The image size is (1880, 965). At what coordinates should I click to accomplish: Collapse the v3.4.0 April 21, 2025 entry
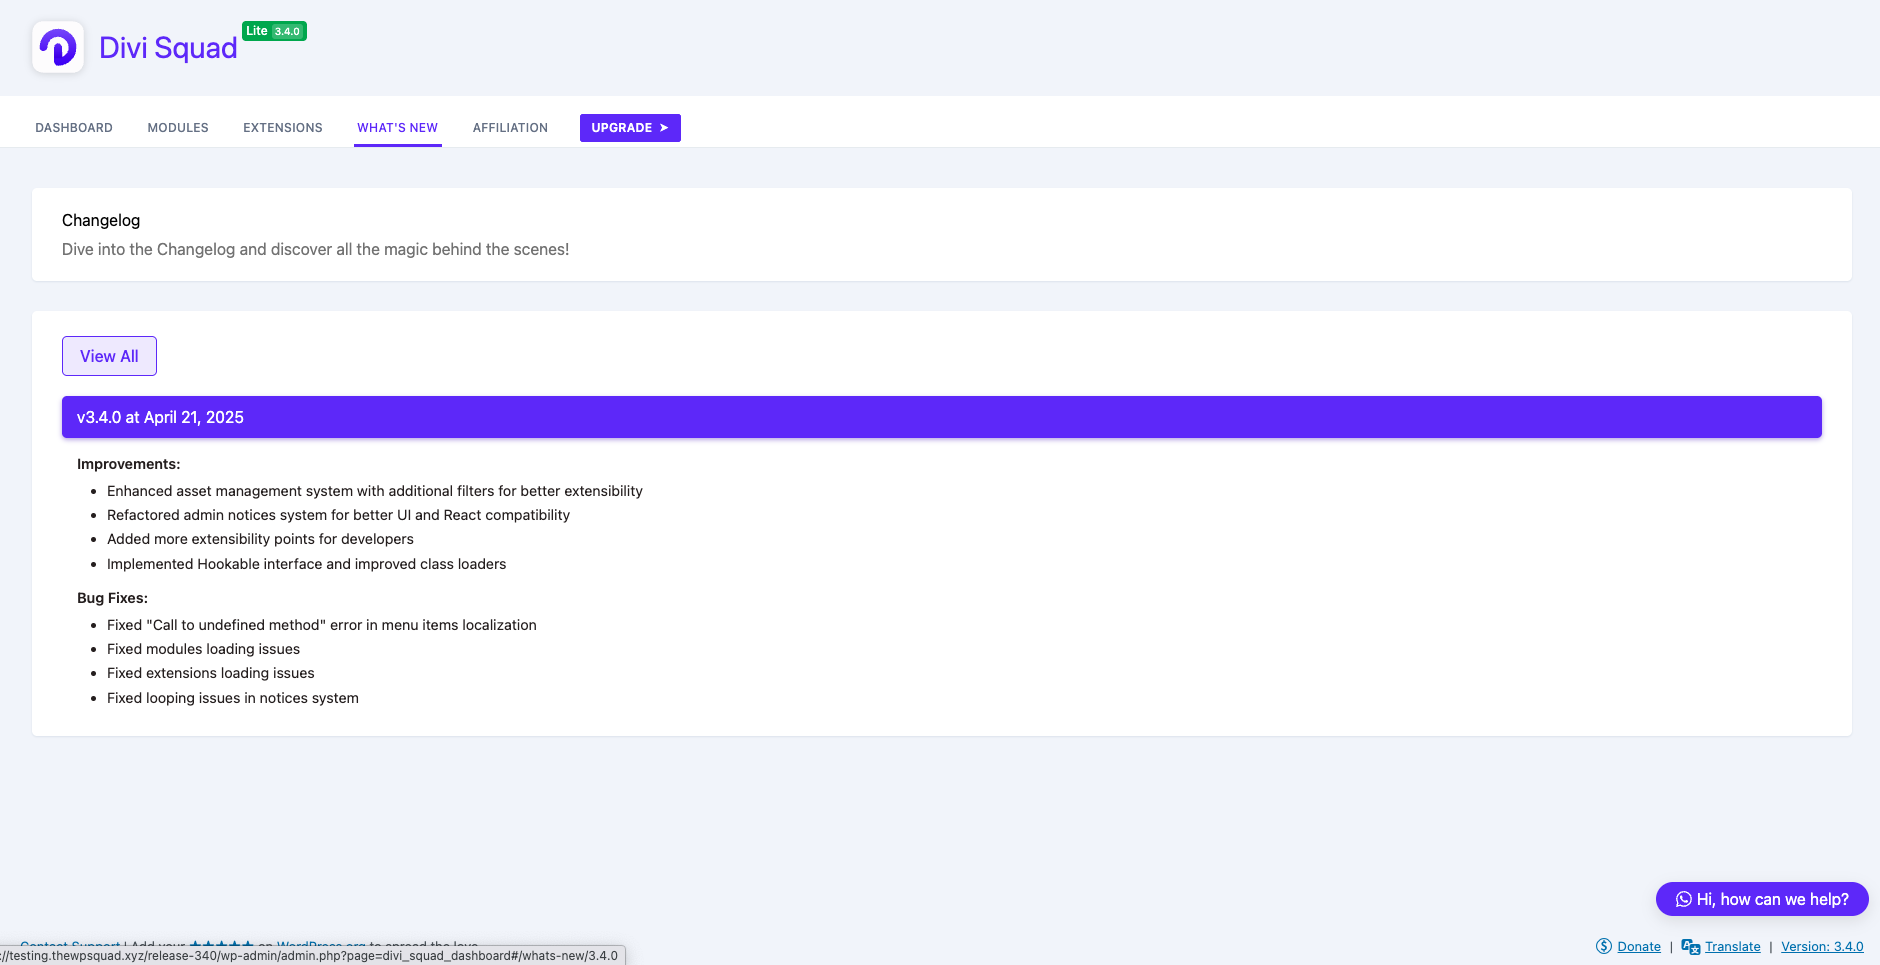pos(941,417)
